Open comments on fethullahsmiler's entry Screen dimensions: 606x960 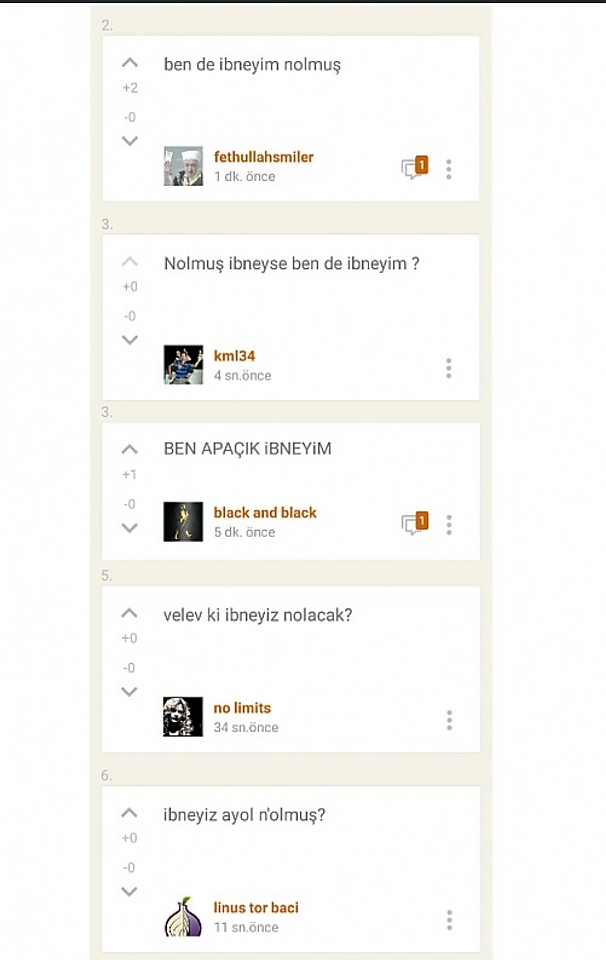click(414, 167)
